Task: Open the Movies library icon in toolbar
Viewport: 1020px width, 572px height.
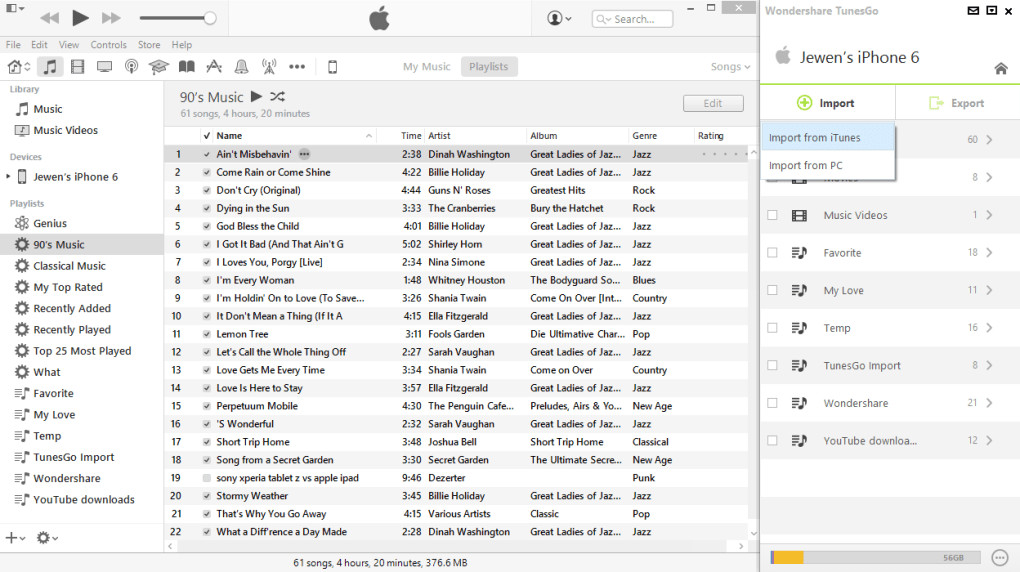Action: coord(77,67)
